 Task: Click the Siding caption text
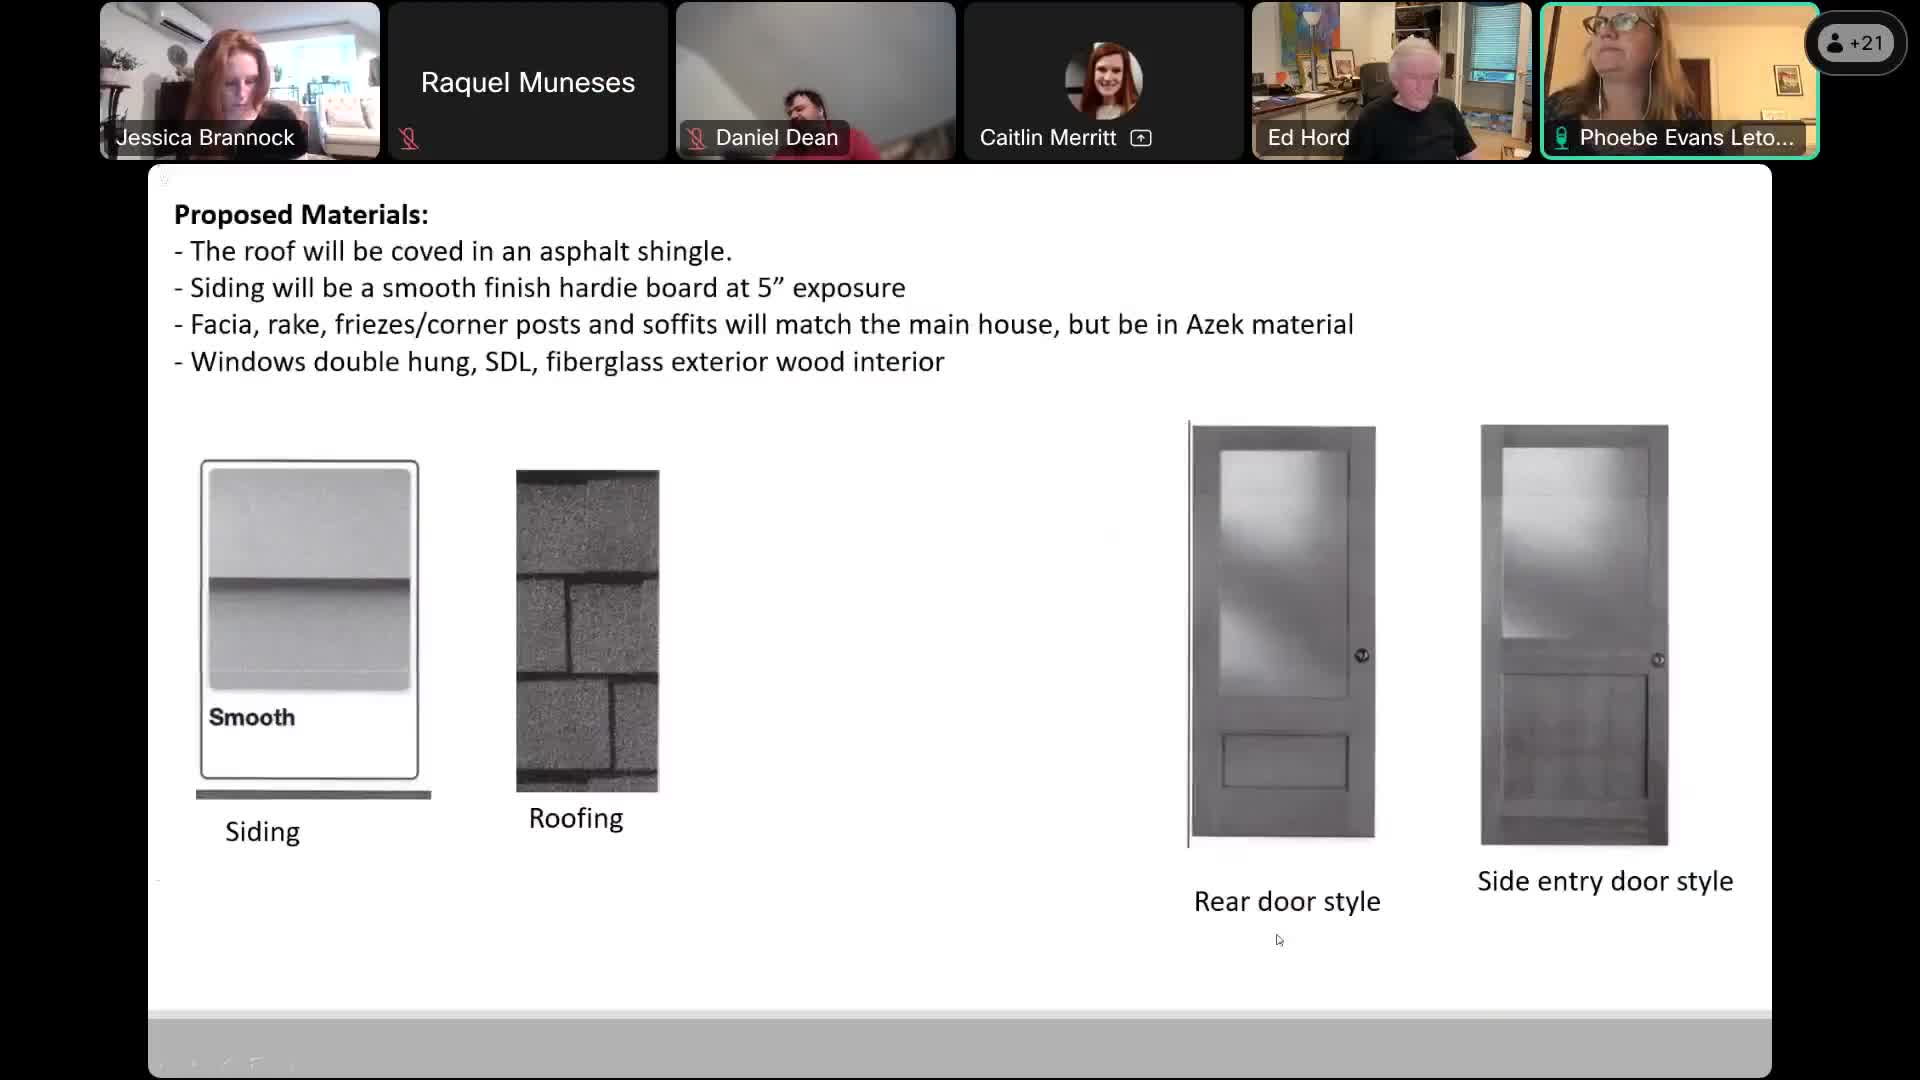click(x=262, y=832)
